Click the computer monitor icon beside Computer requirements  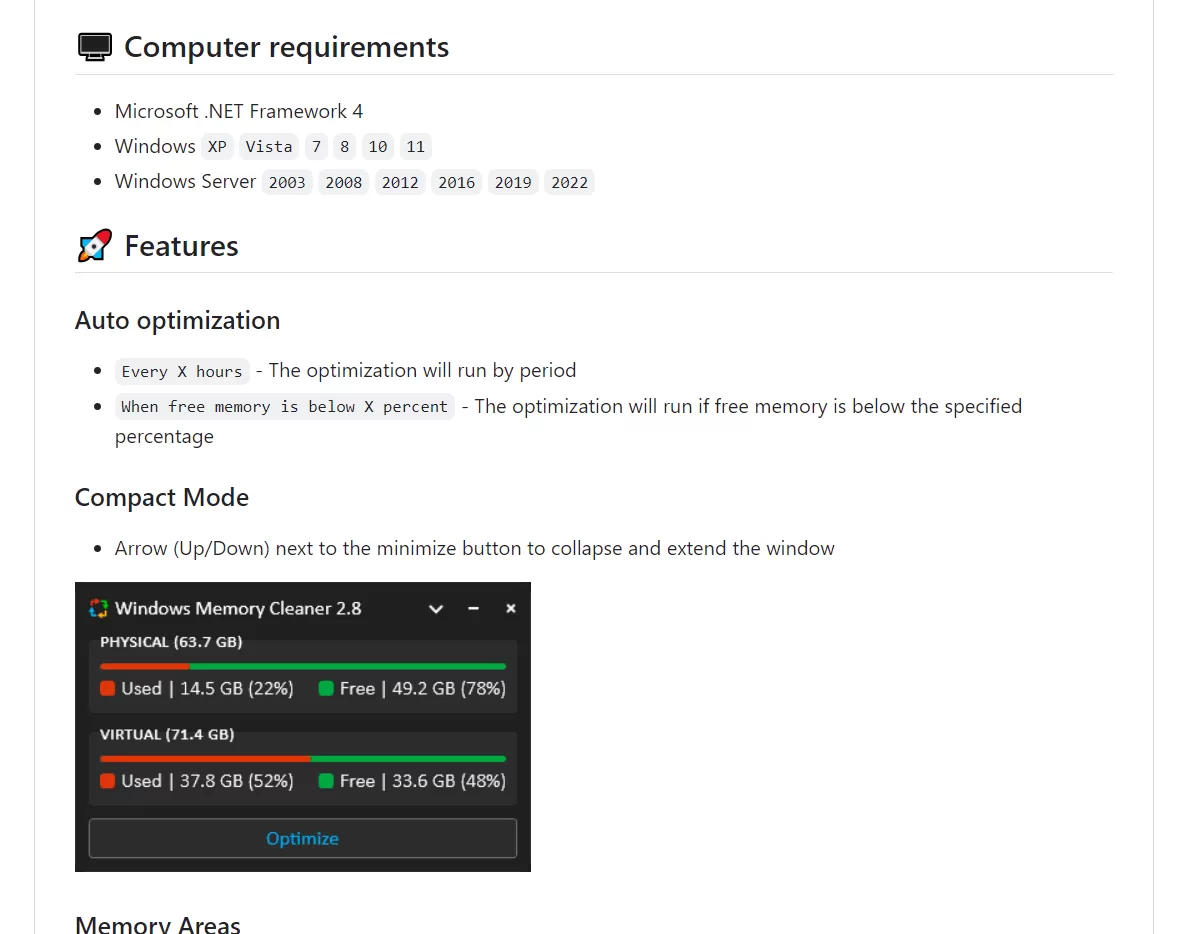[94, 46]
